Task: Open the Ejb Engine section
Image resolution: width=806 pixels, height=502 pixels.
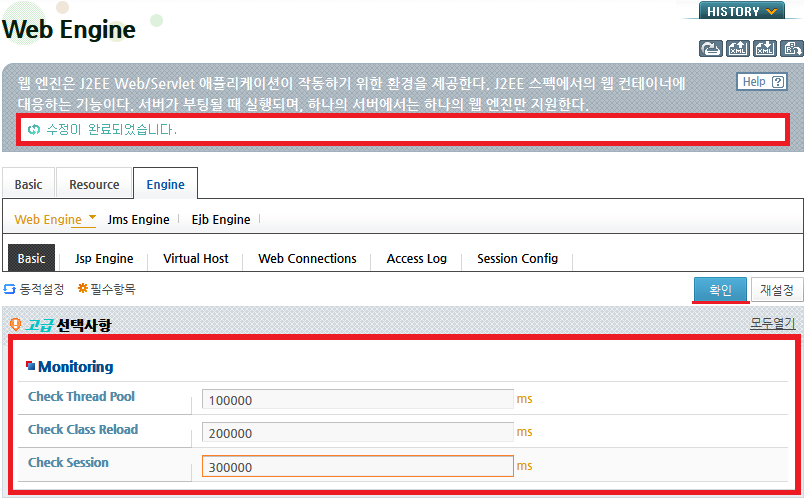Action: [221, 219]
